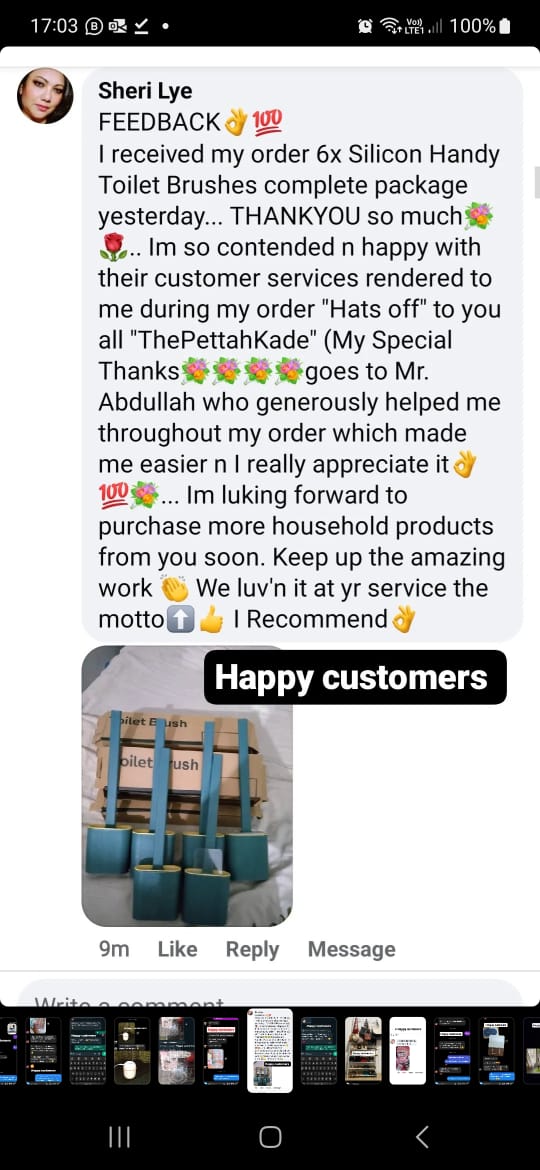Viewport: 540px width, 1170px height.
Task: Reply to Sheri Lye's feedback comment
Action: [x=252, y=949]
